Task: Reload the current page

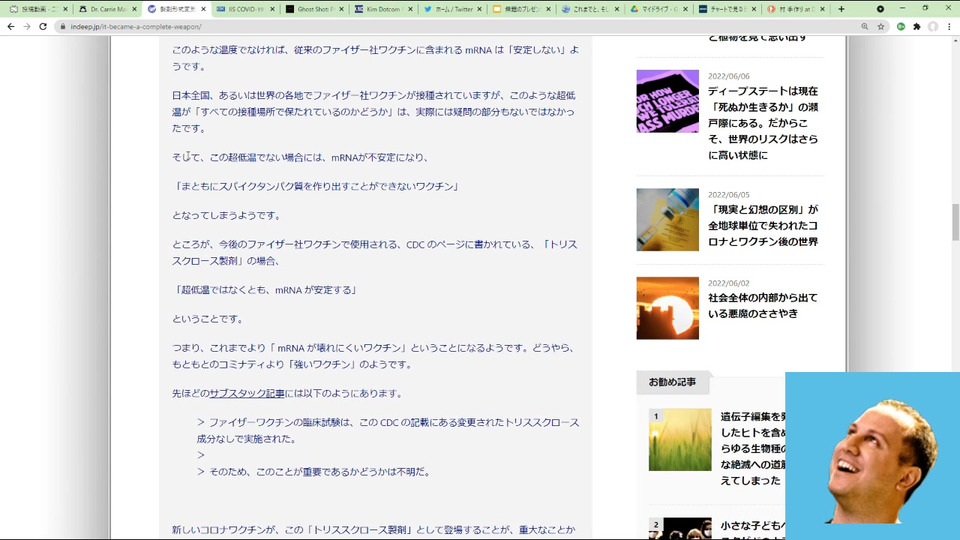Action: [x=43, y=27]
